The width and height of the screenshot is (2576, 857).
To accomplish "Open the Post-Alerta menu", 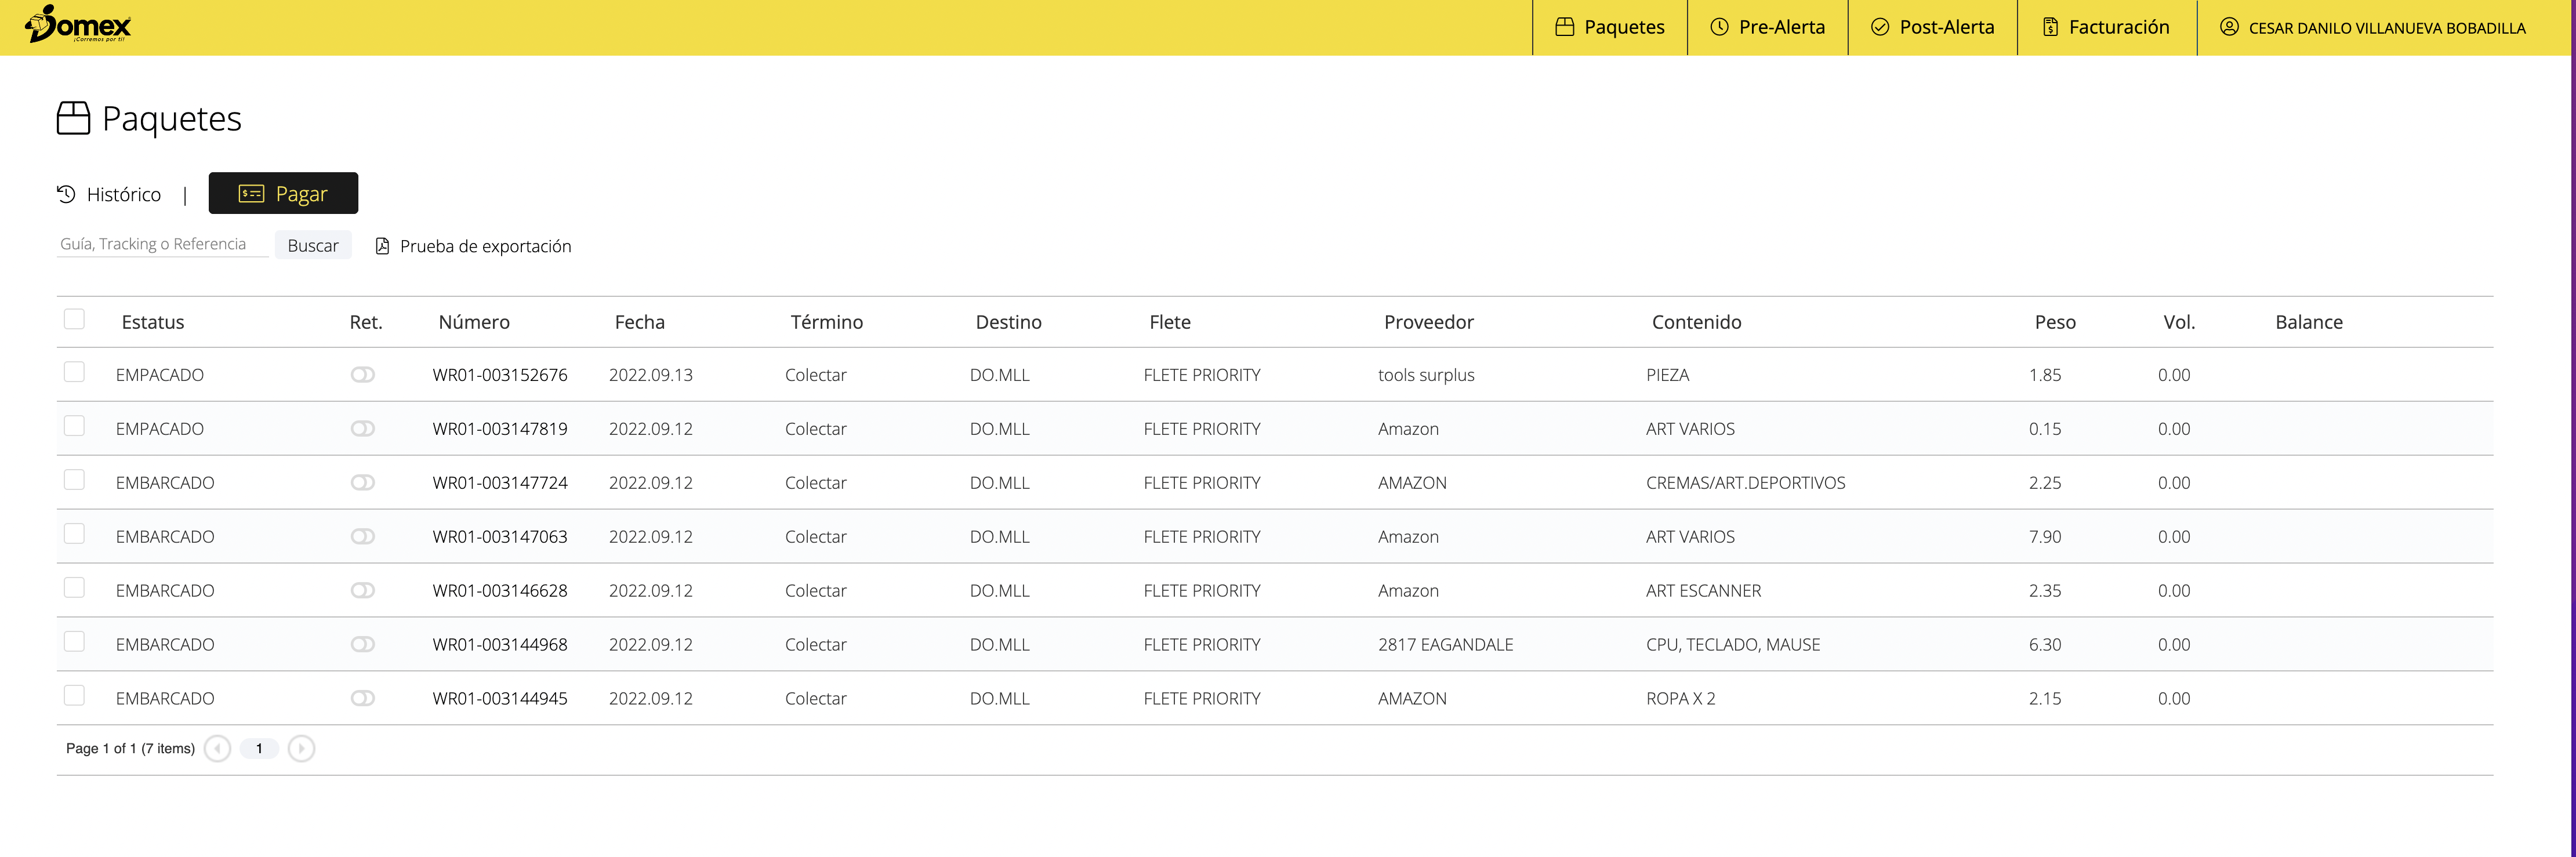I will pos(1946,27).
